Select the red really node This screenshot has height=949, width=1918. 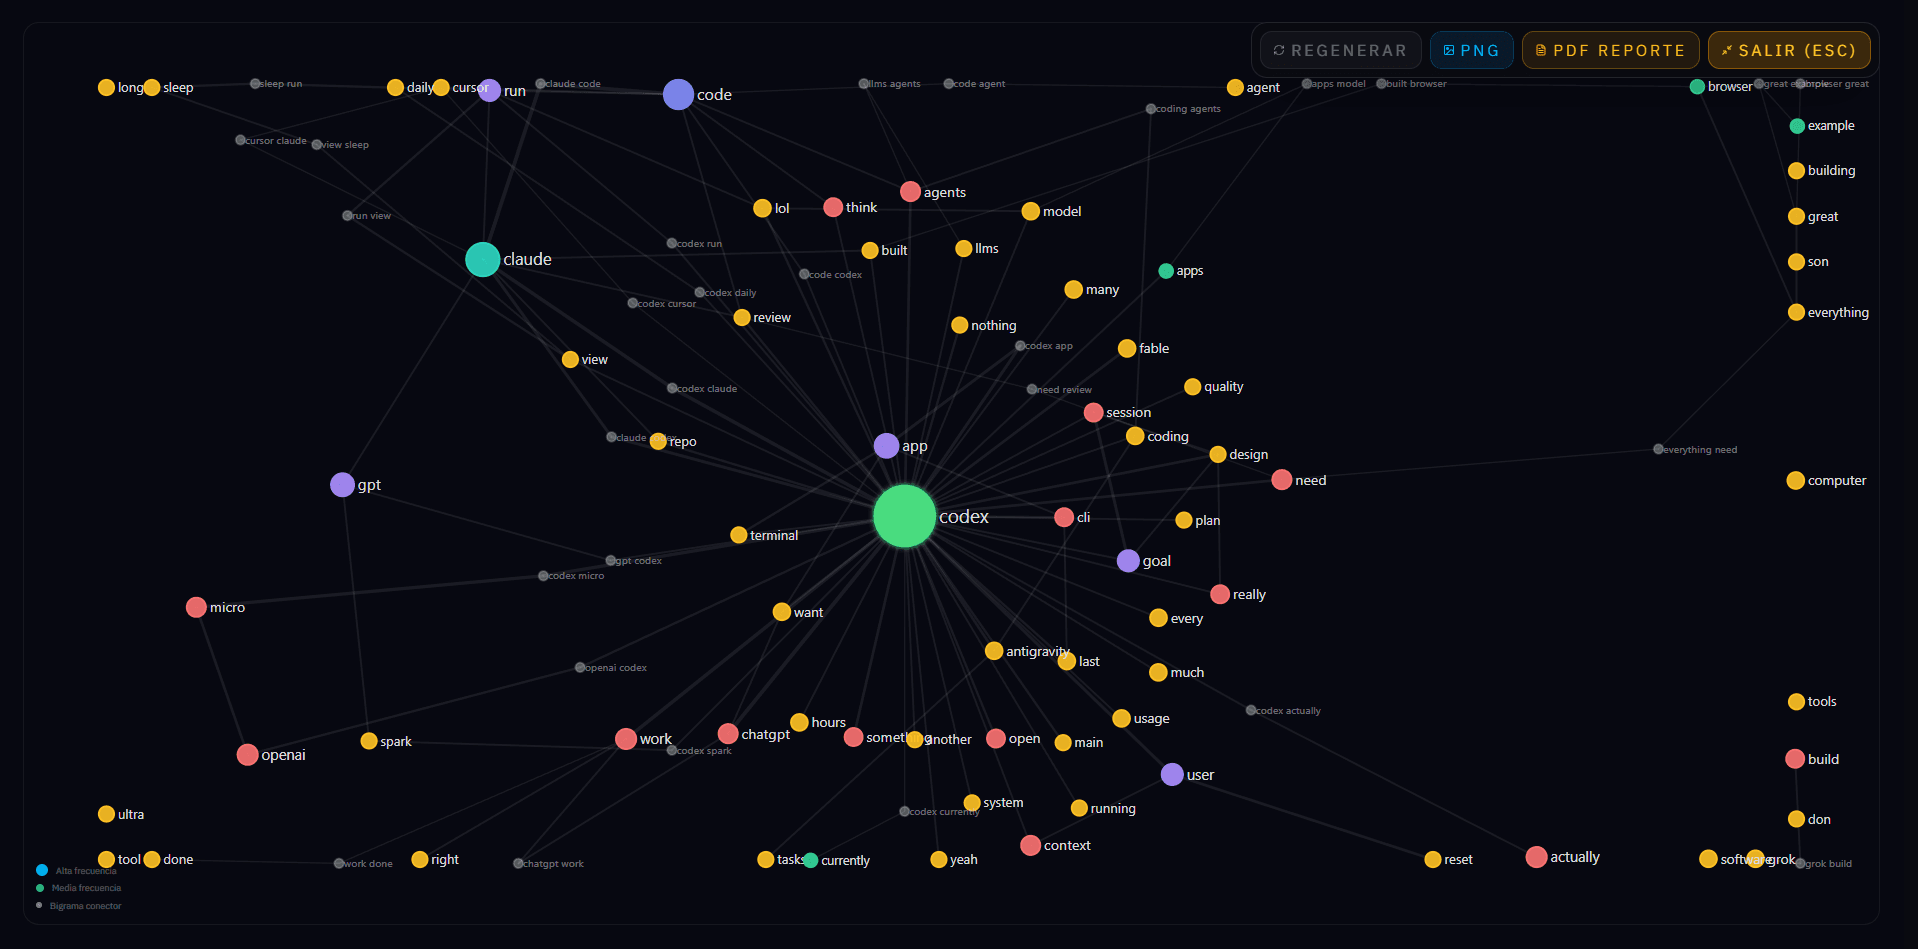[x=1220, y=594]
